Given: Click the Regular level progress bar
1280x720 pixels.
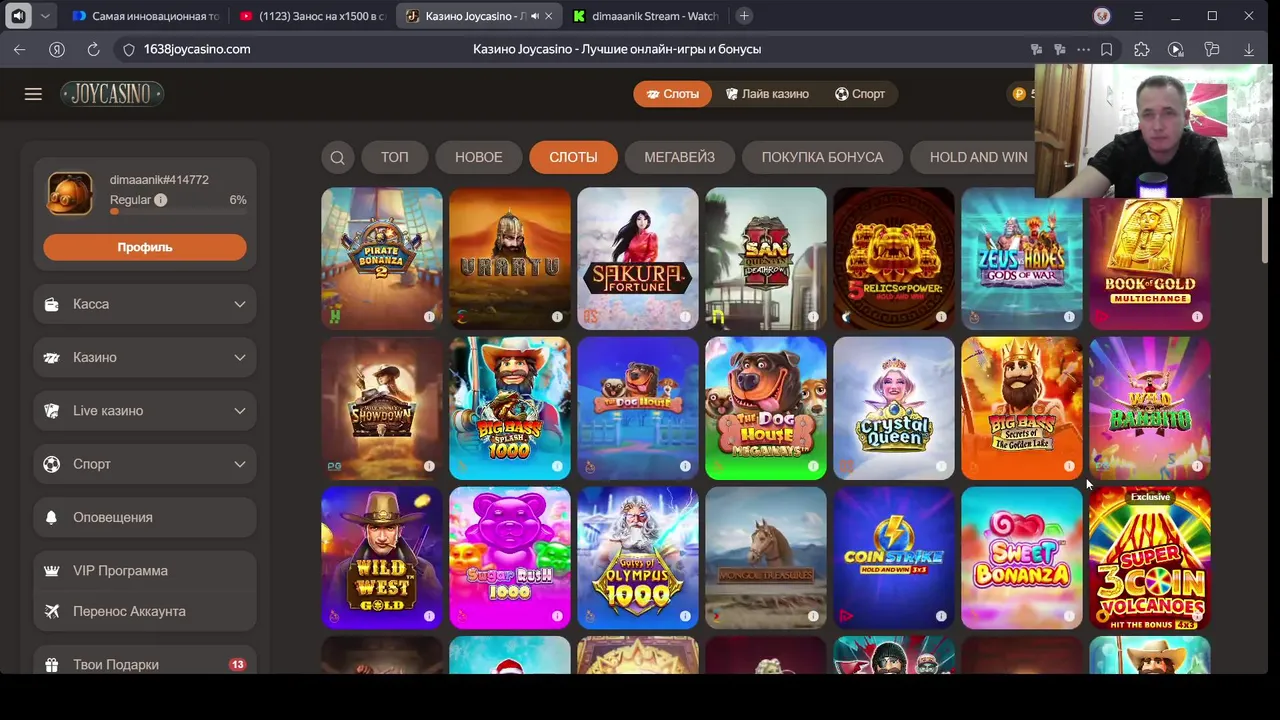Looking at the screenshot, I should (x=178, y=212).
